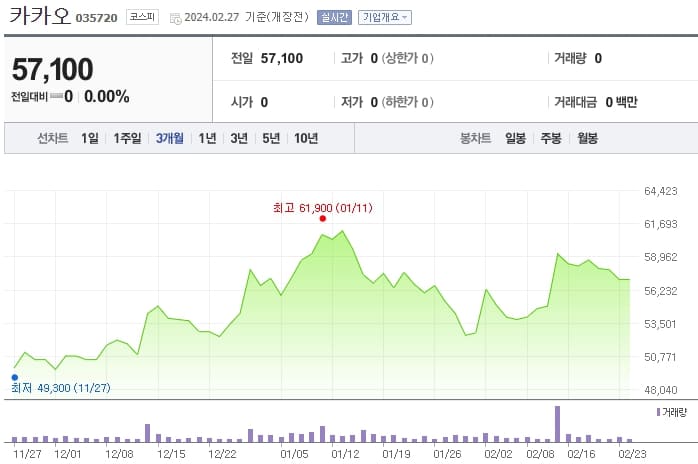
Task: Click the calendar icon beside 2024.02.27
Action: (x=176, y=18)
